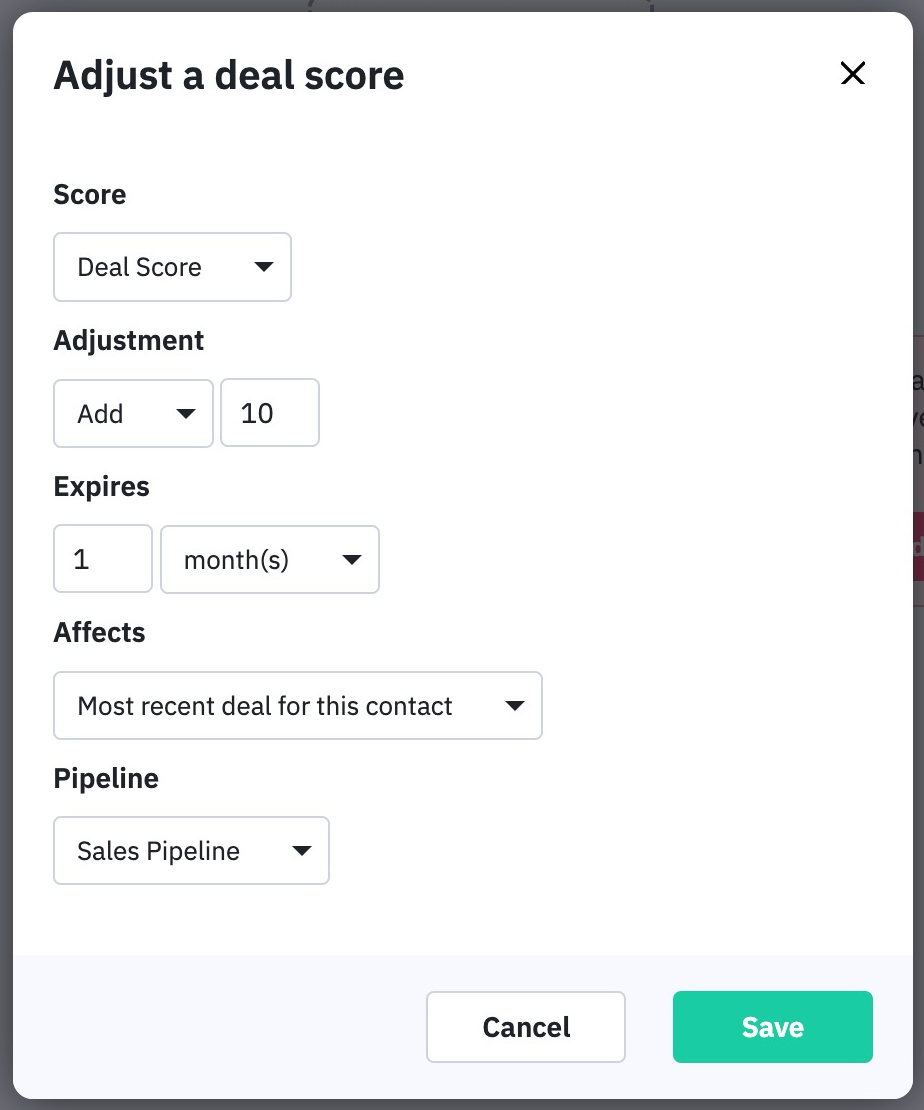924x1110 pixels.
Task: Open the Add operation dropdown
Action: pos(133,413)
